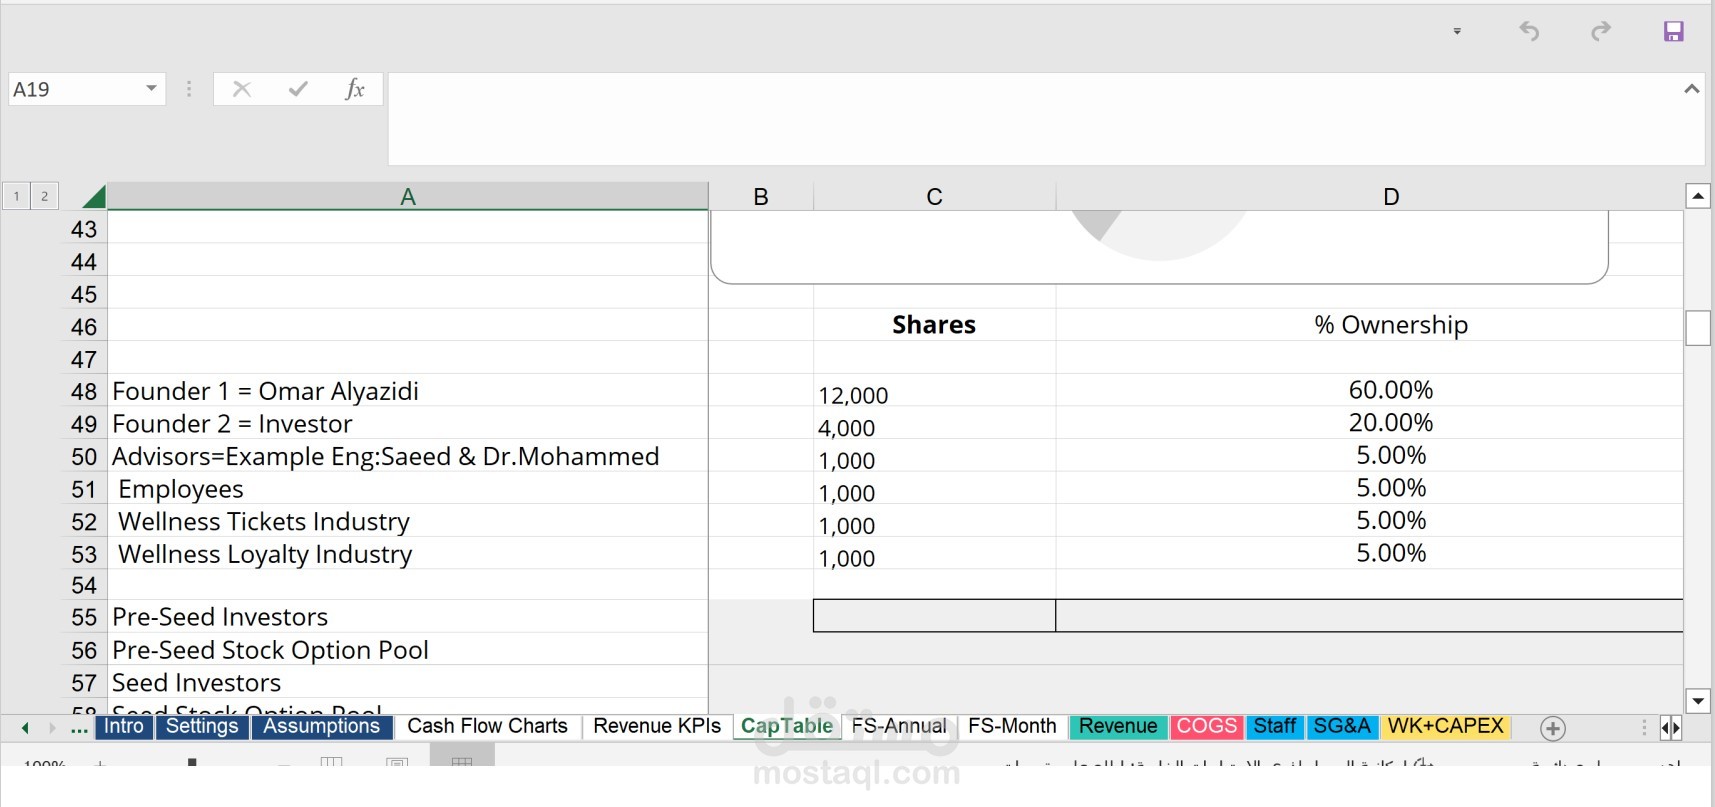
Task: Select column B header
Action: (761, 197)
